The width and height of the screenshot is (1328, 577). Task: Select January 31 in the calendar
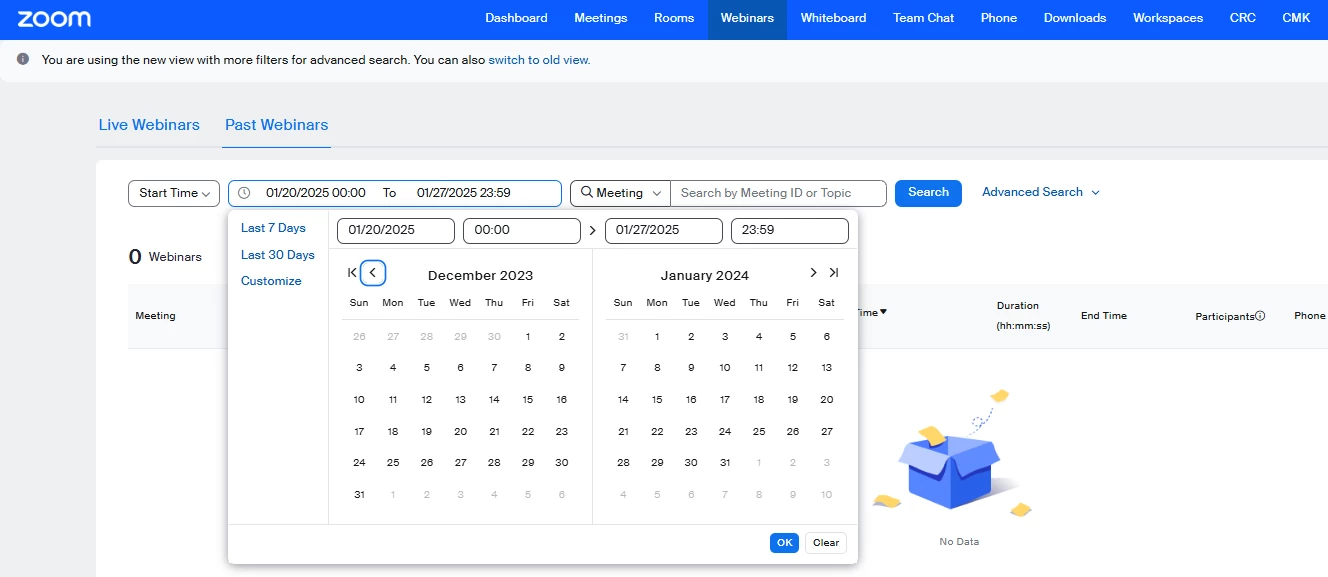click(x=725, y=463)
